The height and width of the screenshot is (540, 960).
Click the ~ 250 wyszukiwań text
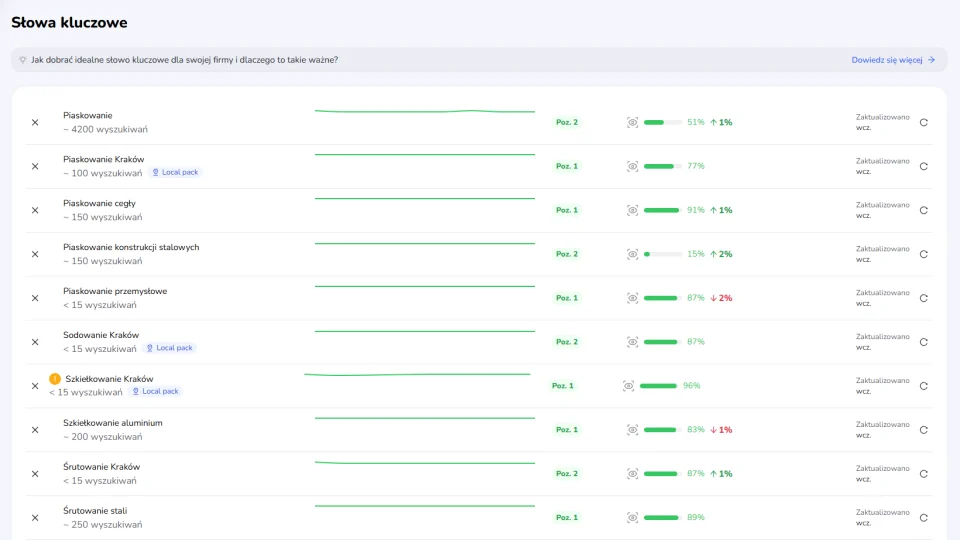pos(102,525)
